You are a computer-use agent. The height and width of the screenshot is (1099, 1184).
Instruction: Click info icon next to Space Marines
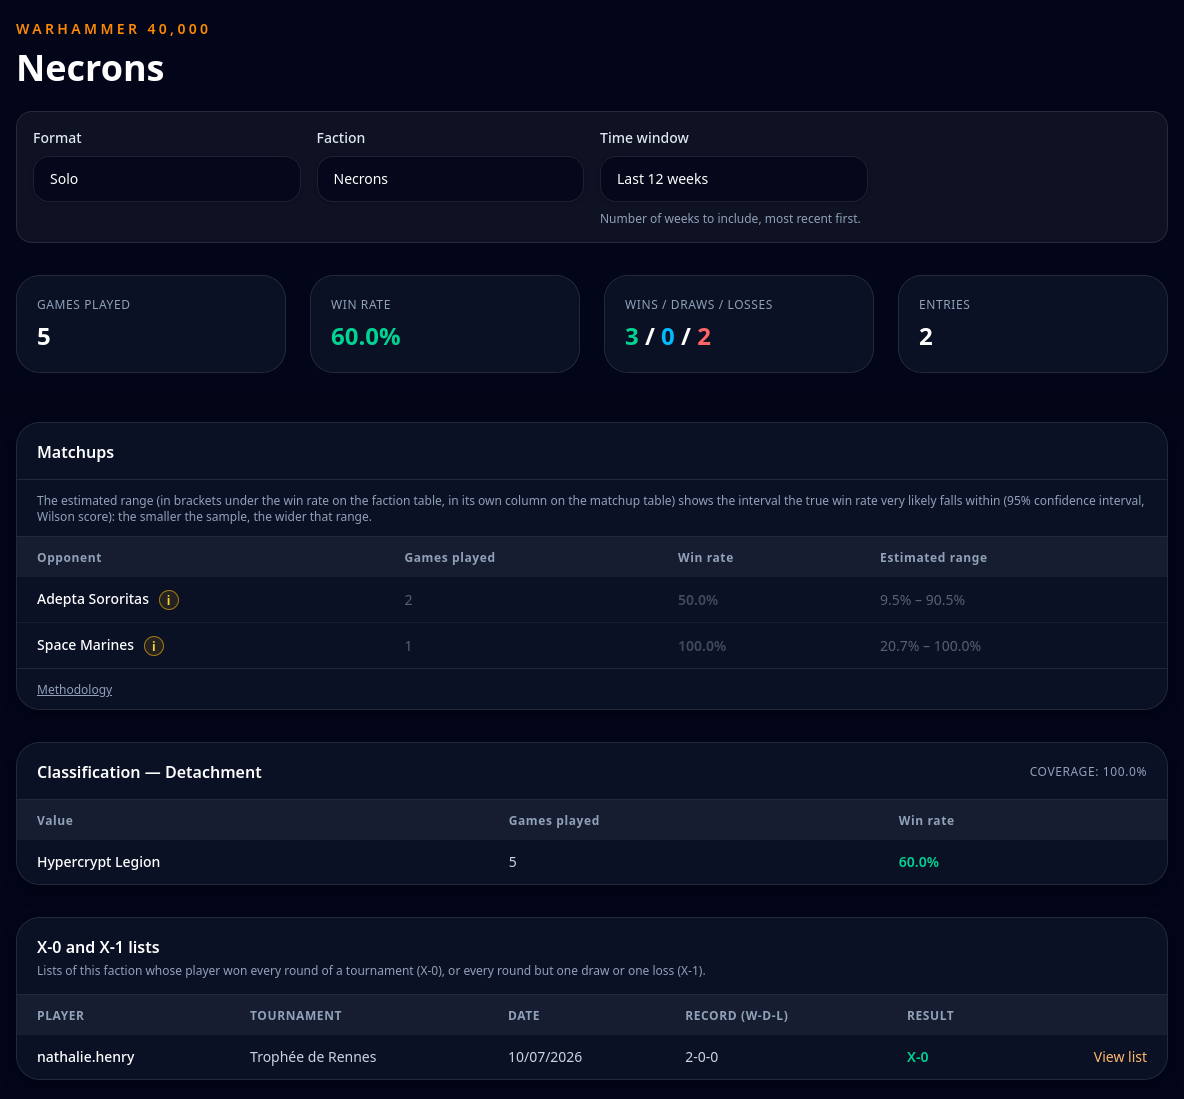[154, 646]
